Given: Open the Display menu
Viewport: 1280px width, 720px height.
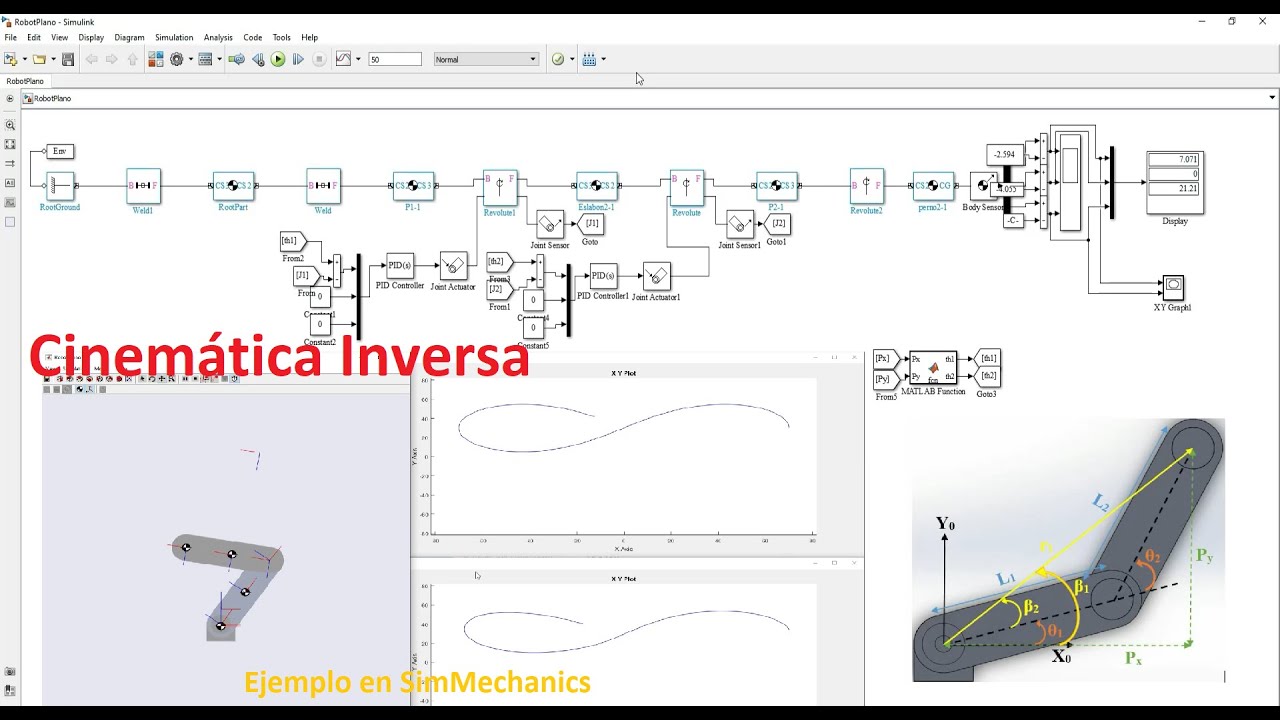Looking at the screenshot, I should (91, 37).
